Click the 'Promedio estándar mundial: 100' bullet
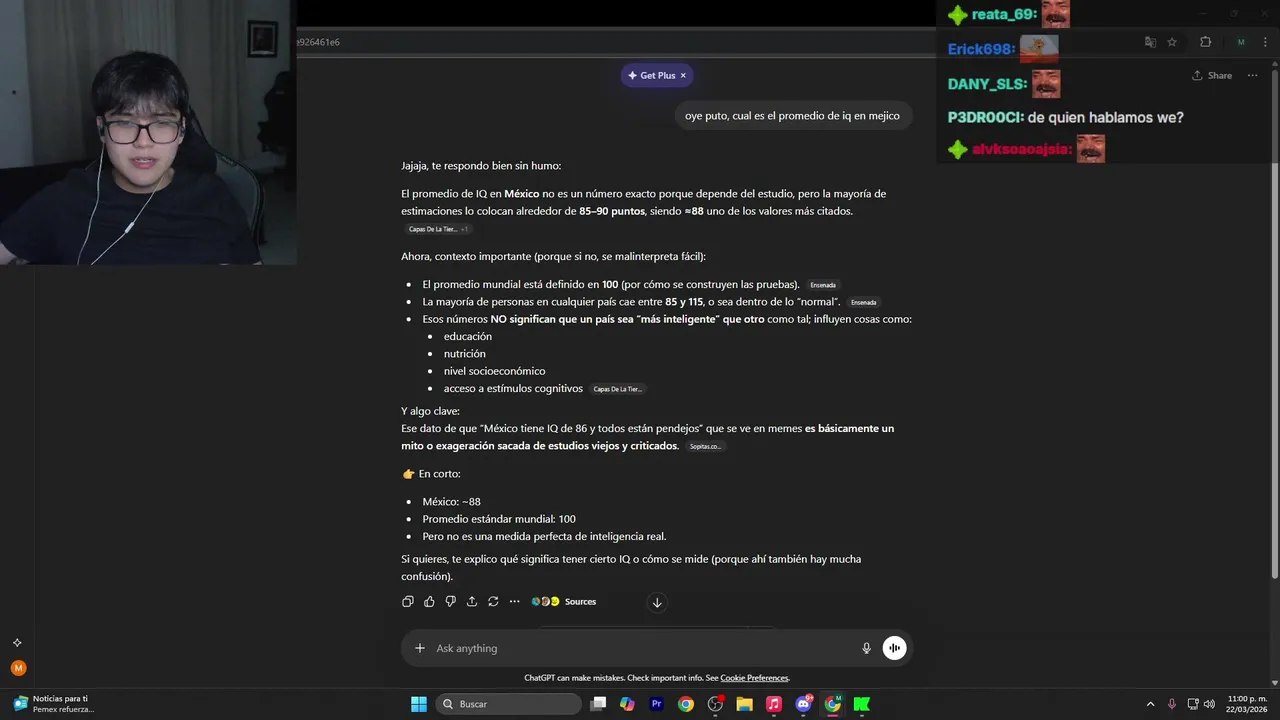The width and height of the screenshot is (1280, 720). click(x=499, y=519)
